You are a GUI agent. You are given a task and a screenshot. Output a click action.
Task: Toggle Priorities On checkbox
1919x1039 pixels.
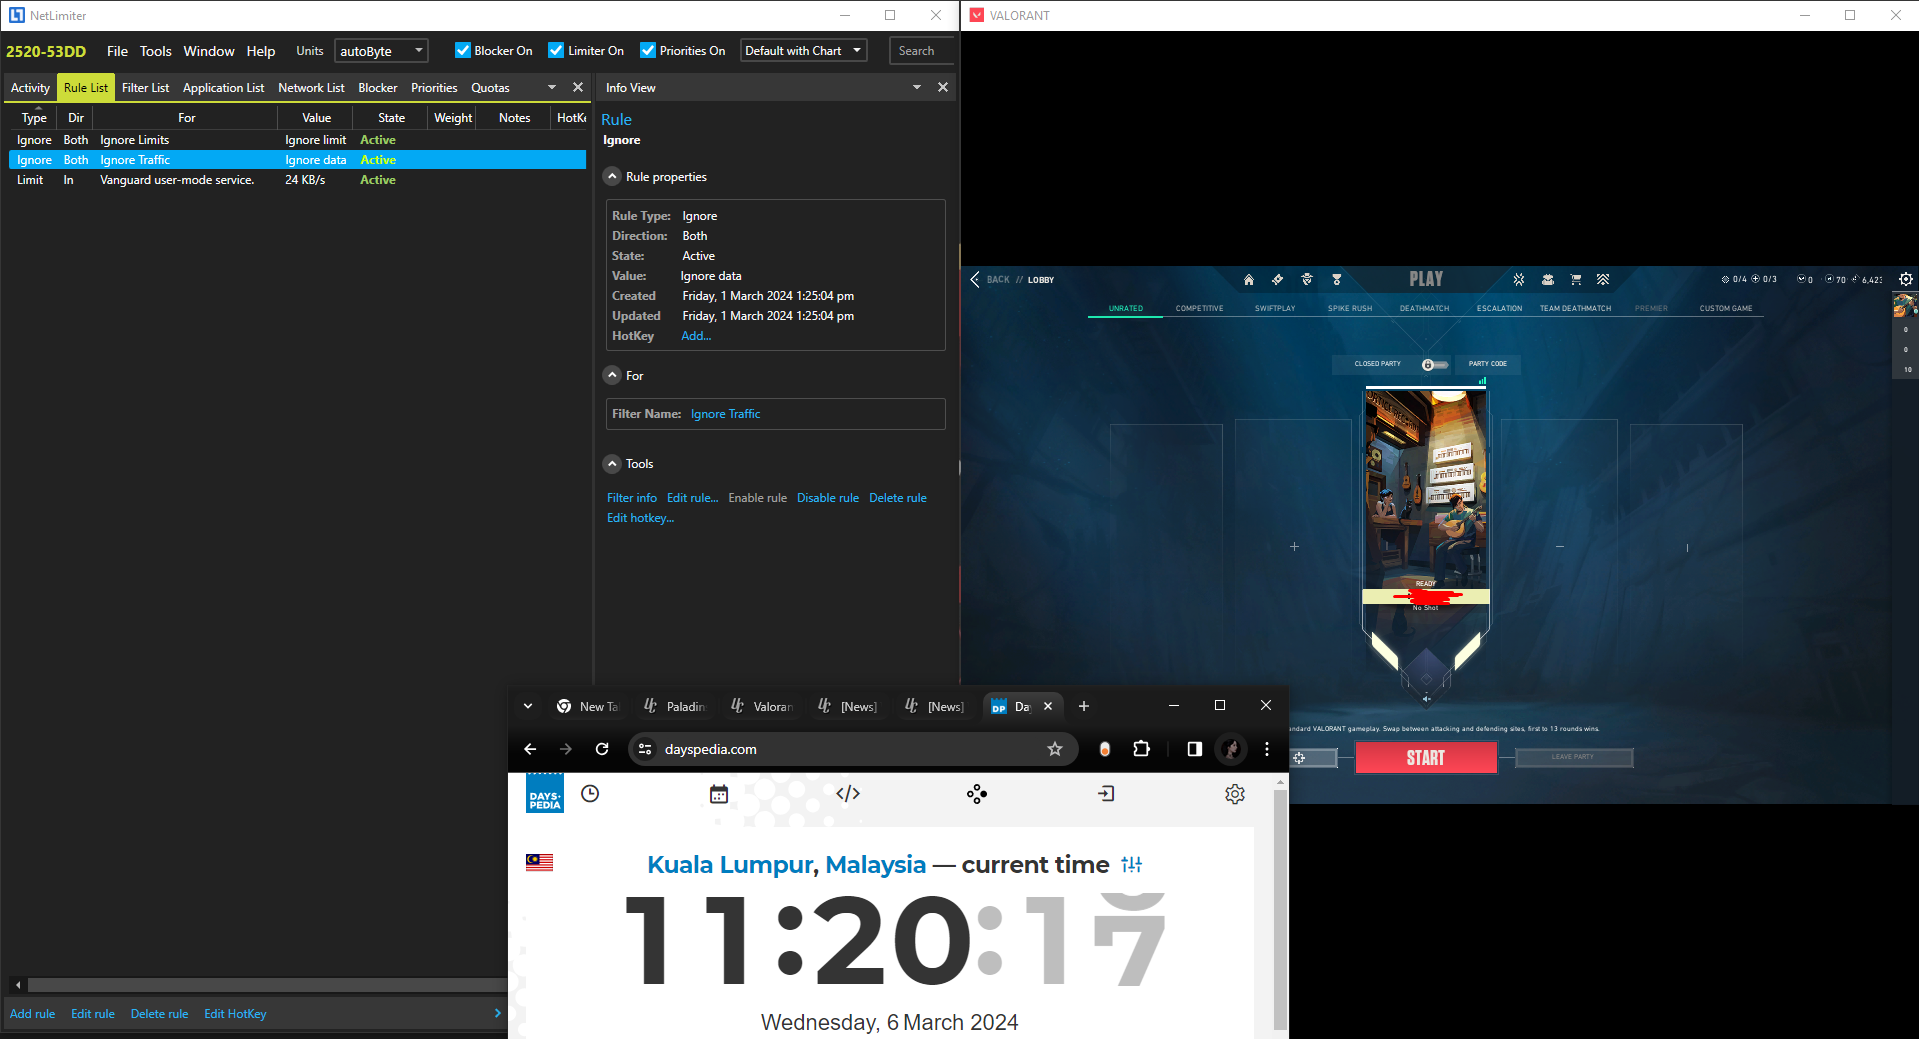pos(648,51)
